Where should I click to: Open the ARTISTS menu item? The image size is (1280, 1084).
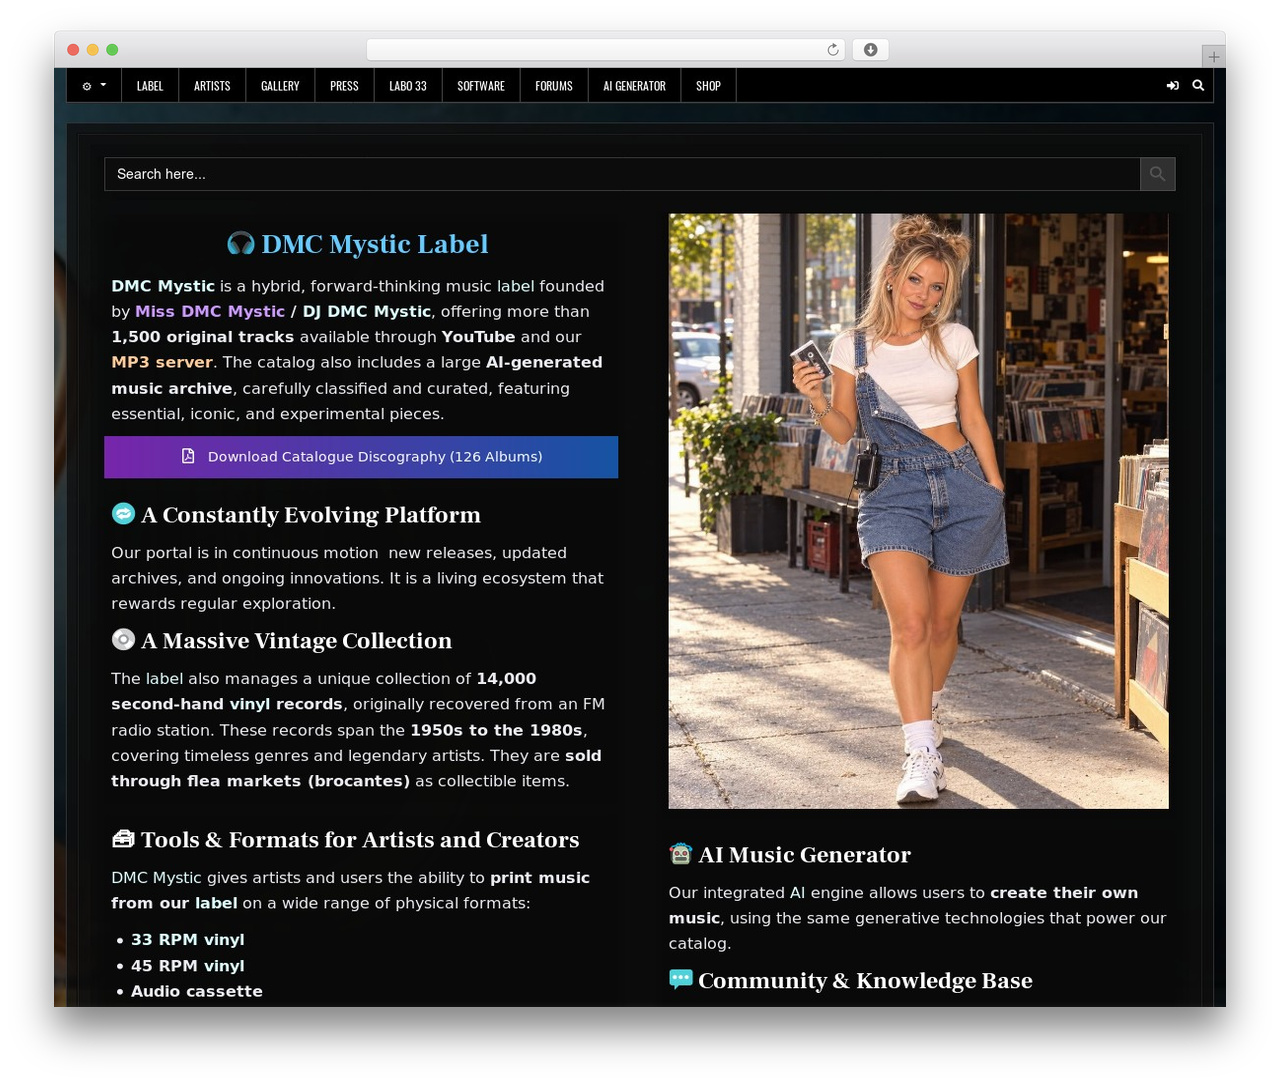click(212, 86)
